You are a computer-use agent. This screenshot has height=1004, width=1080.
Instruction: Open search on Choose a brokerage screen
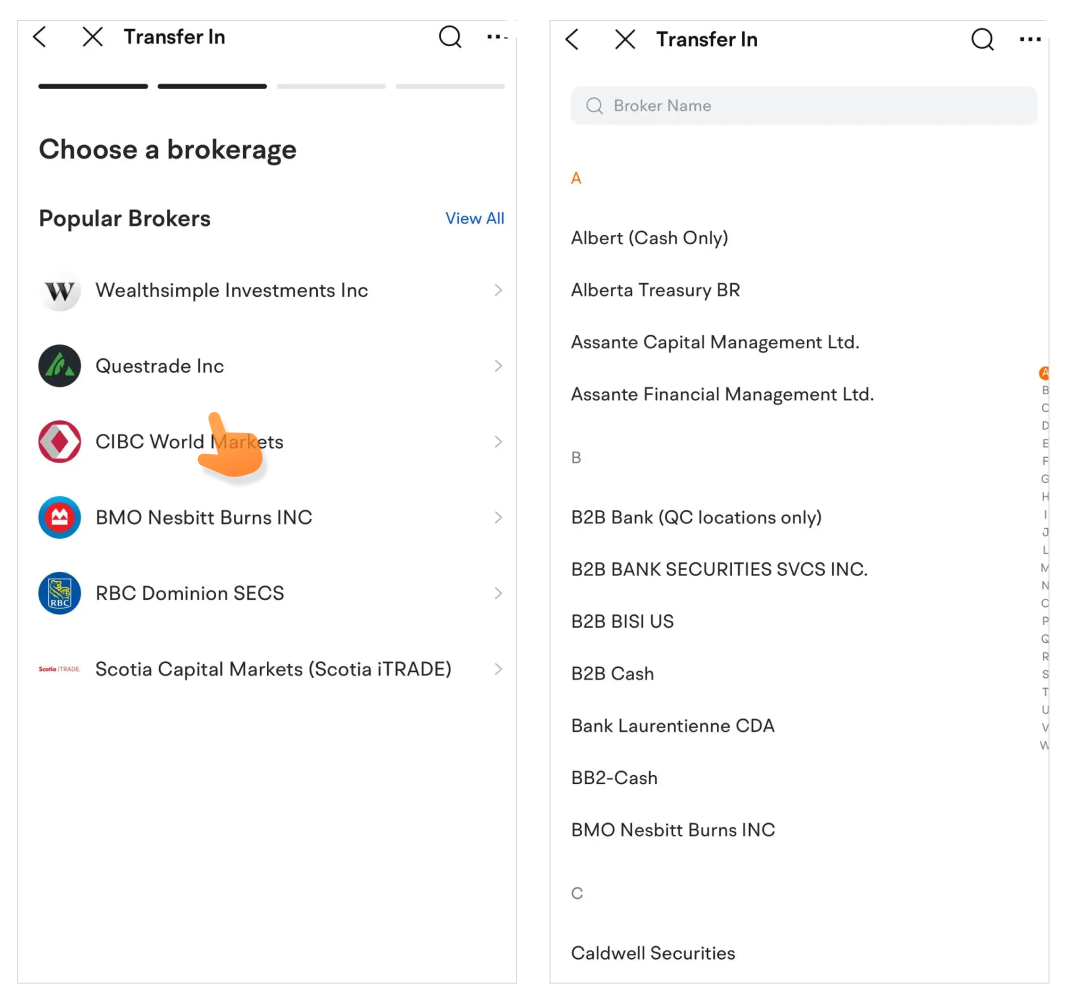(450, 38)
